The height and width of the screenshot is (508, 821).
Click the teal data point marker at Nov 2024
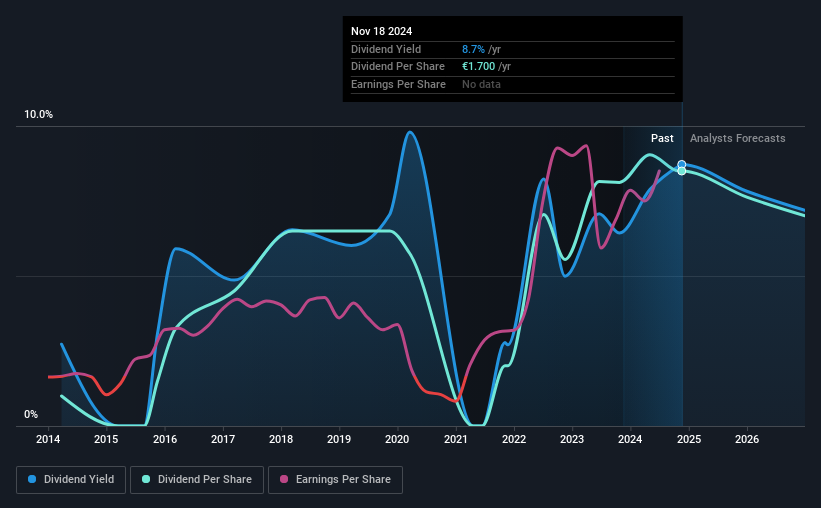pyautogui.click(x=682, y=171)
